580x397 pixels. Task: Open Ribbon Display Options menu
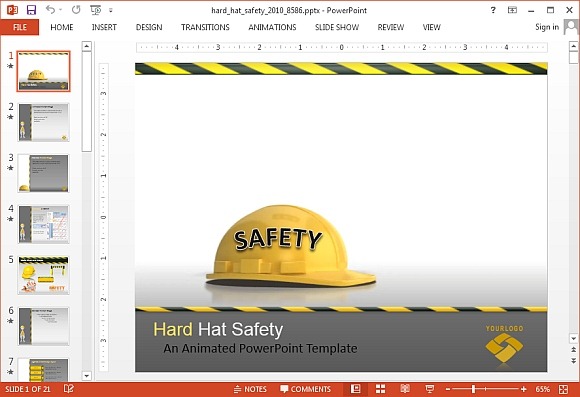pyautogui.click(x=512, y=10)
